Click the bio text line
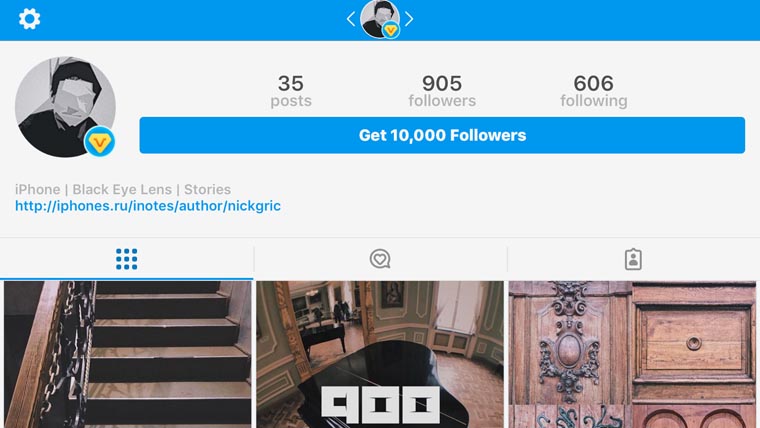 click(123, 189)
